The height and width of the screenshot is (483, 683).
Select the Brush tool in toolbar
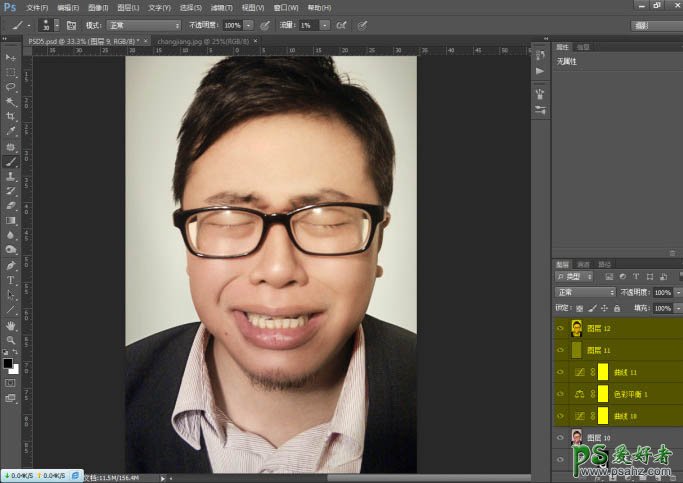(x=11, y=161)
